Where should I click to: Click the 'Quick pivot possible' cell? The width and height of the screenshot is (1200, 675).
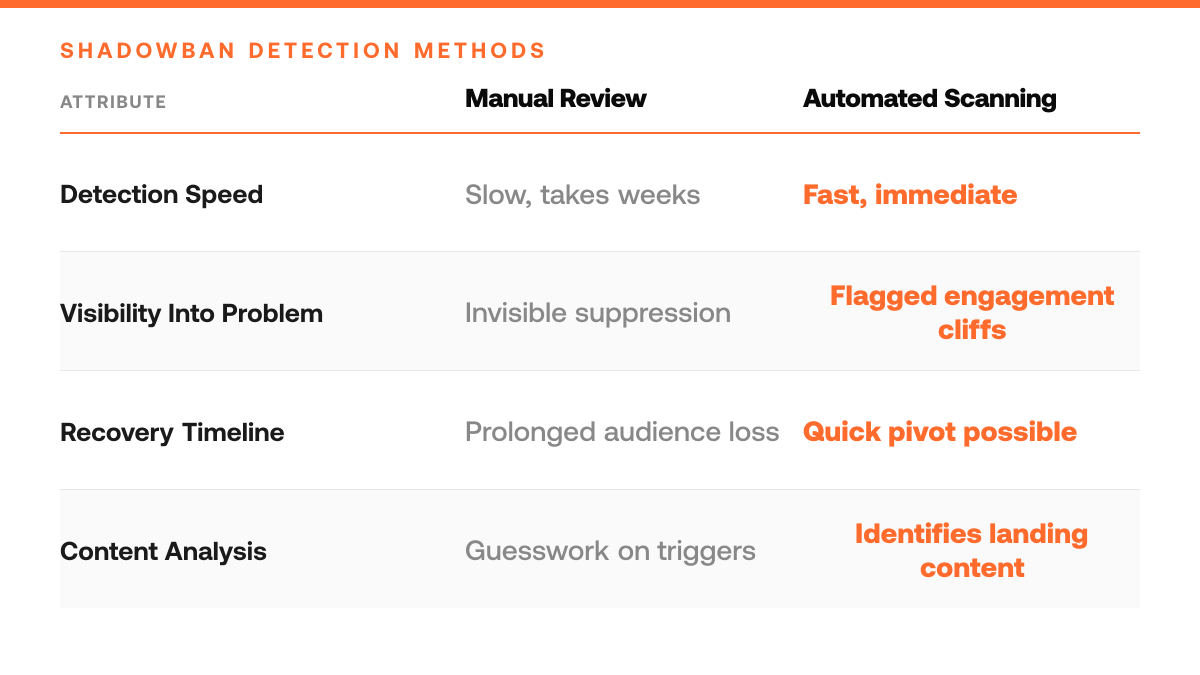(940, 432)
